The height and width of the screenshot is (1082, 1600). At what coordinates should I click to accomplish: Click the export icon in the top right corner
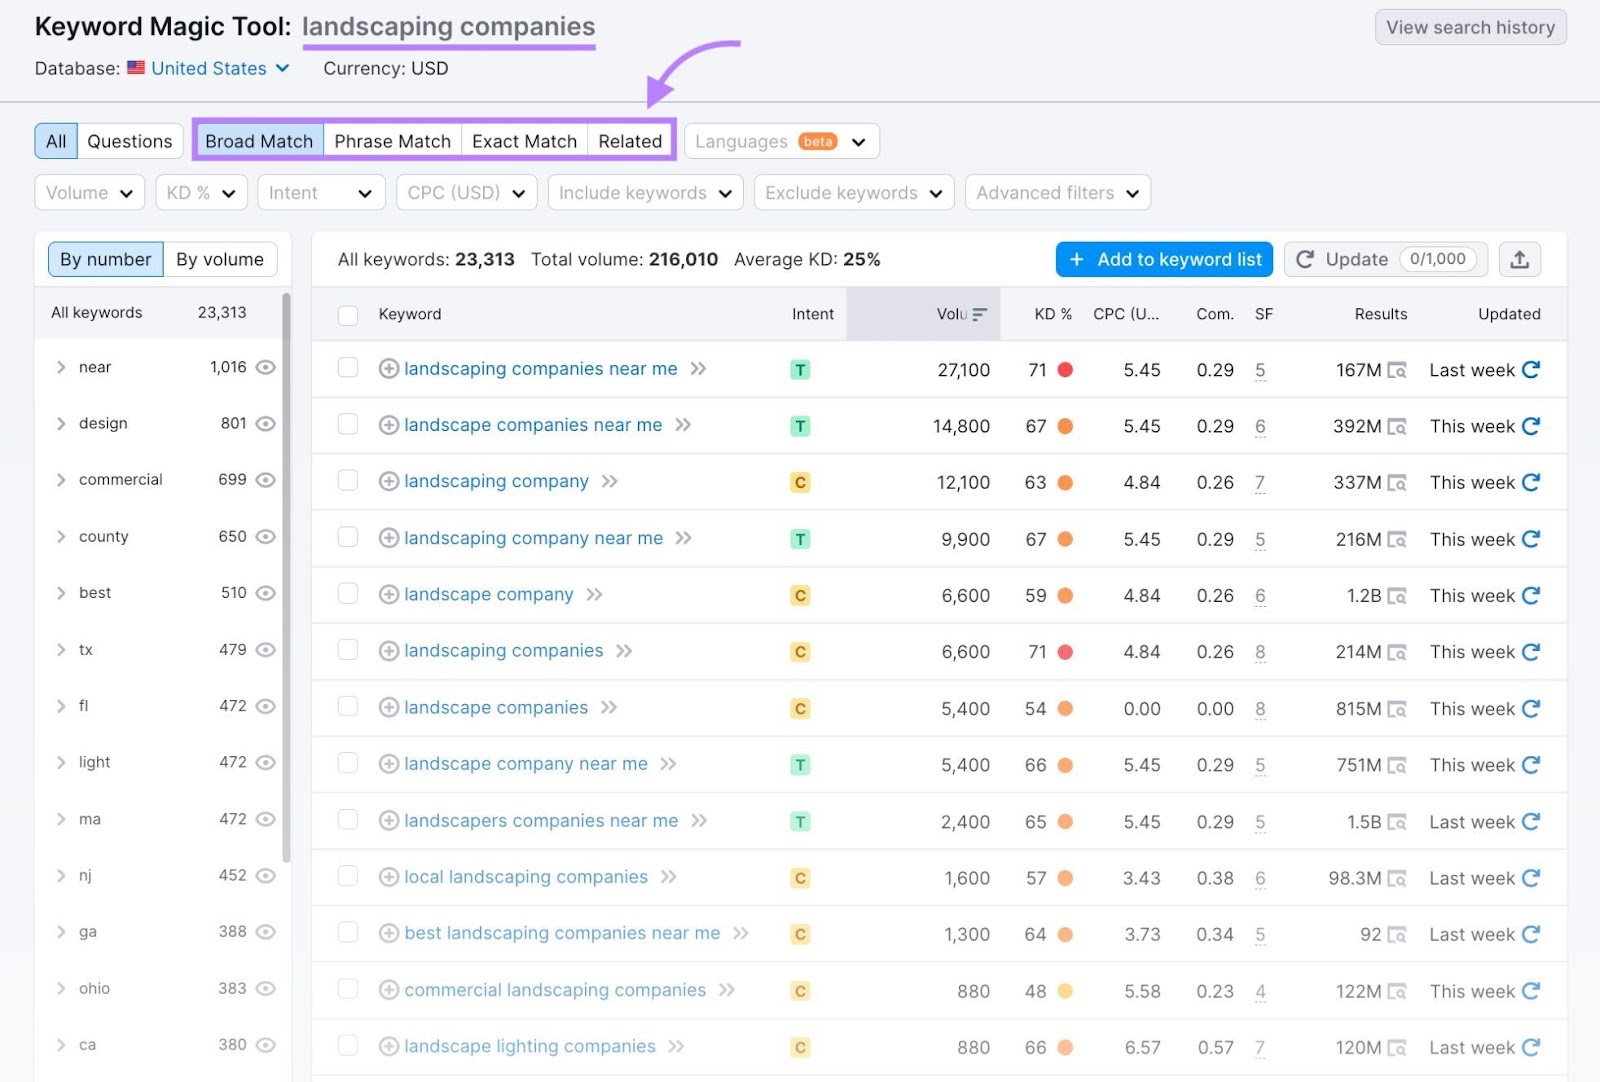(x=1520, y=259)
